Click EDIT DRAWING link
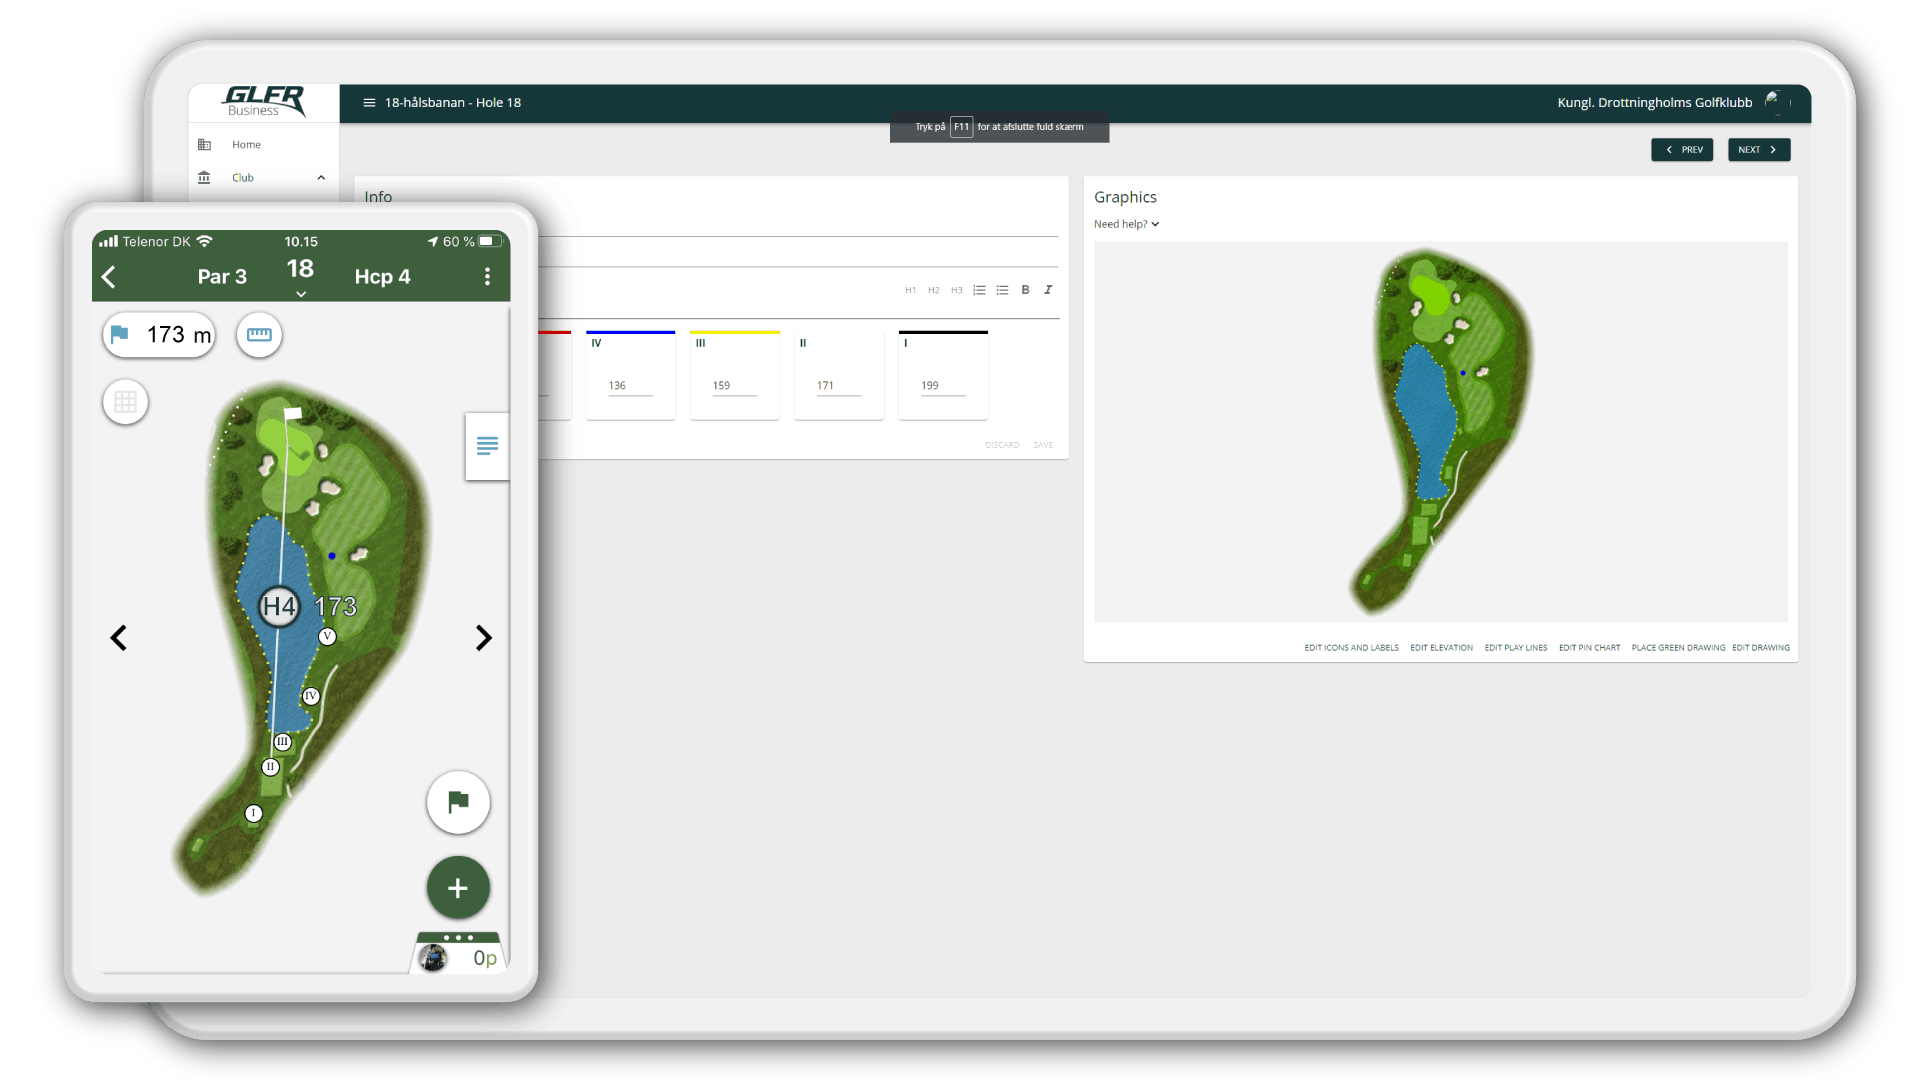The image size is (1920, 1080). pos(1761,648)
